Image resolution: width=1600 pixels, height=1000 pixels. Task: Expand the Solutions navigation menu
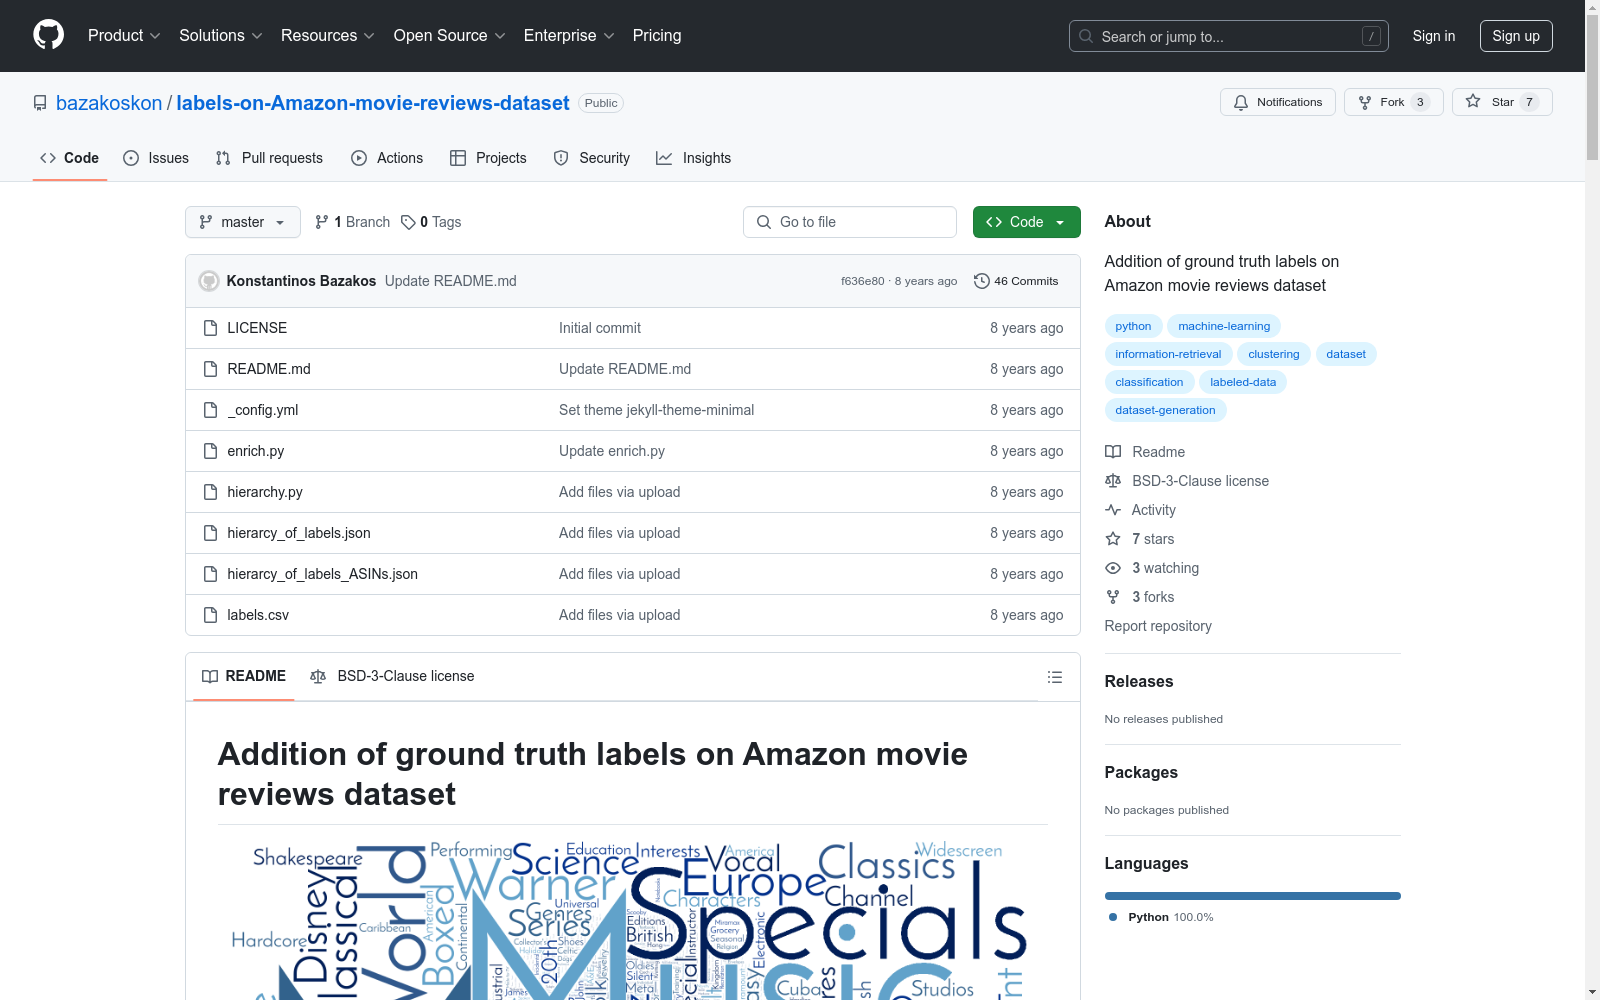click(x=221, y=36)
